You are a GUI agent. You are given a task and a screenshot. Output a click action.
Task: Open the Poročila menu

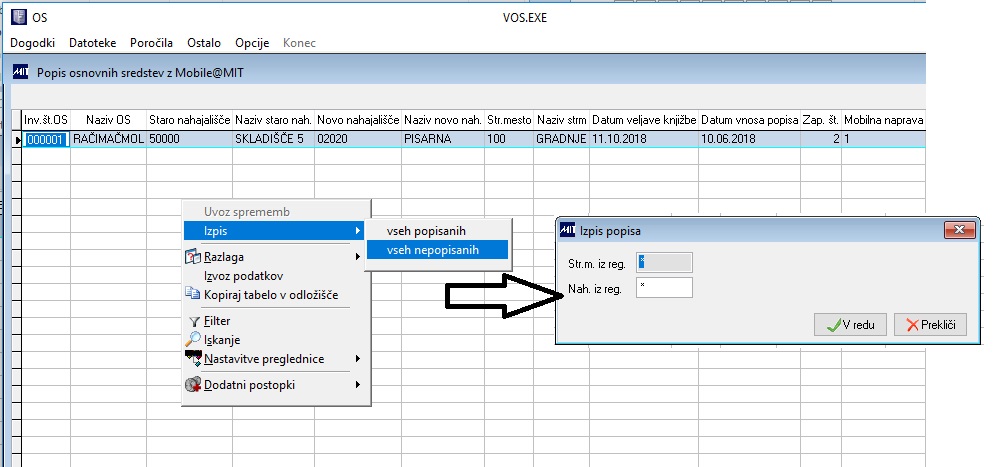click(x=151, y=43)
